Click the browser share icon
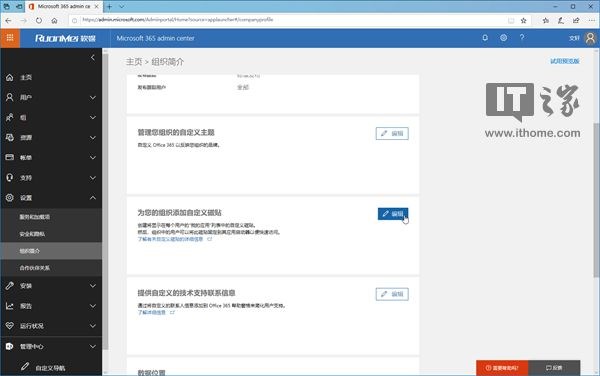600x376 pixels. (576, 20)
